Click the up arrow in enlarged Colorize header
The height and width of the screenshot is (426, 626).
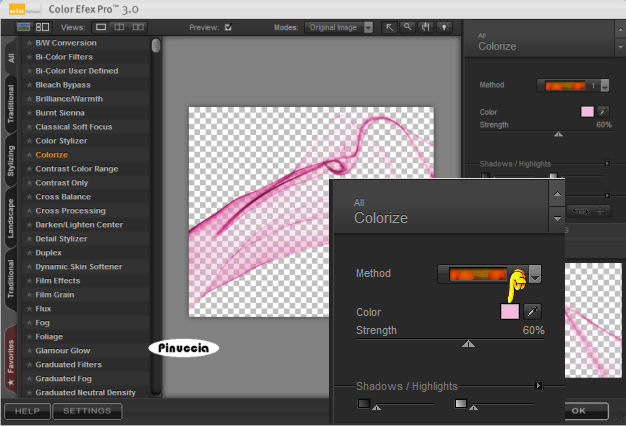557,194
